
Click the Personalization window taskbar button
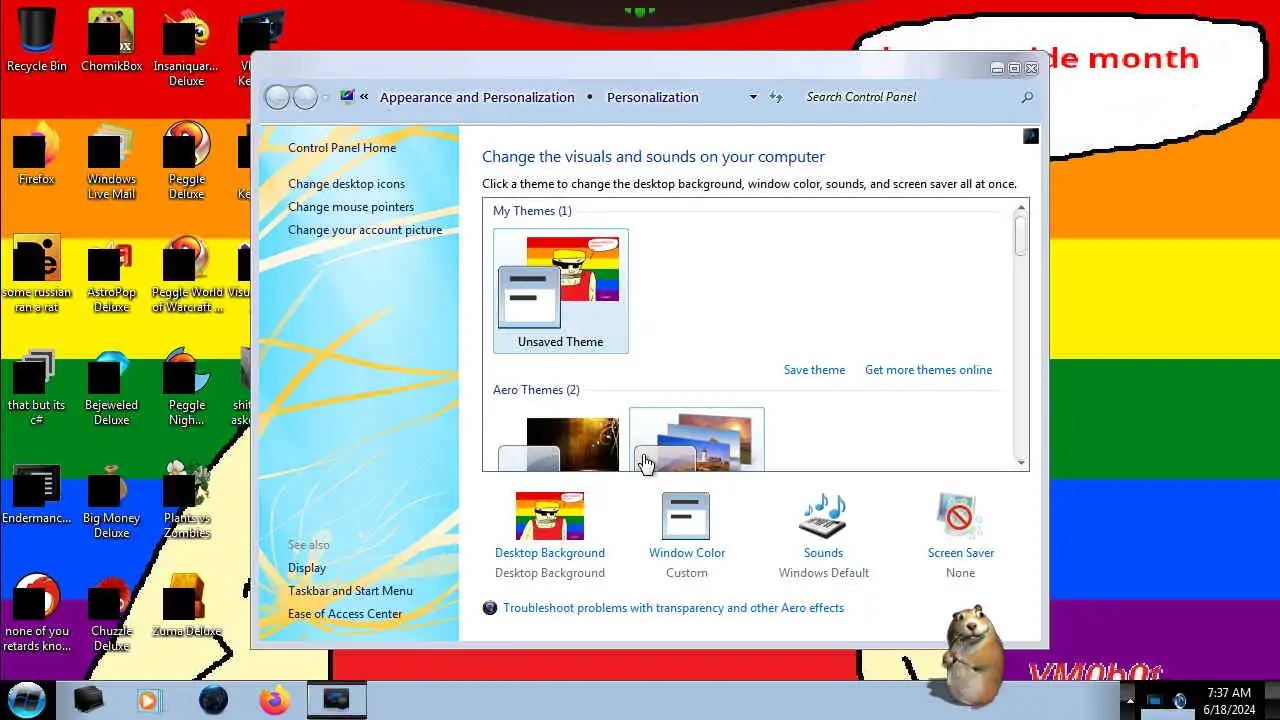336,700
